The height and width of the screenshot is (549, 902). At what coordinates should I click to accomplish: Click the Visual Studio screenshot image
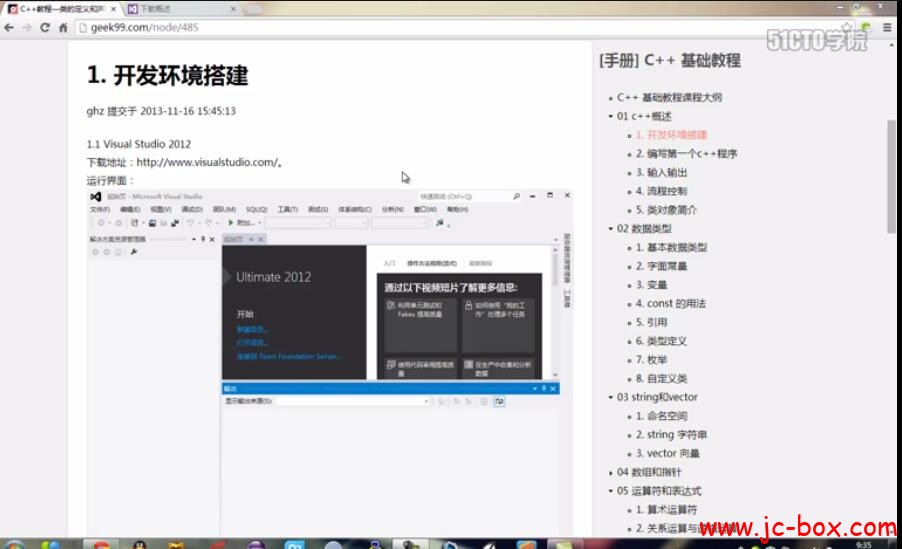[330, 363]
